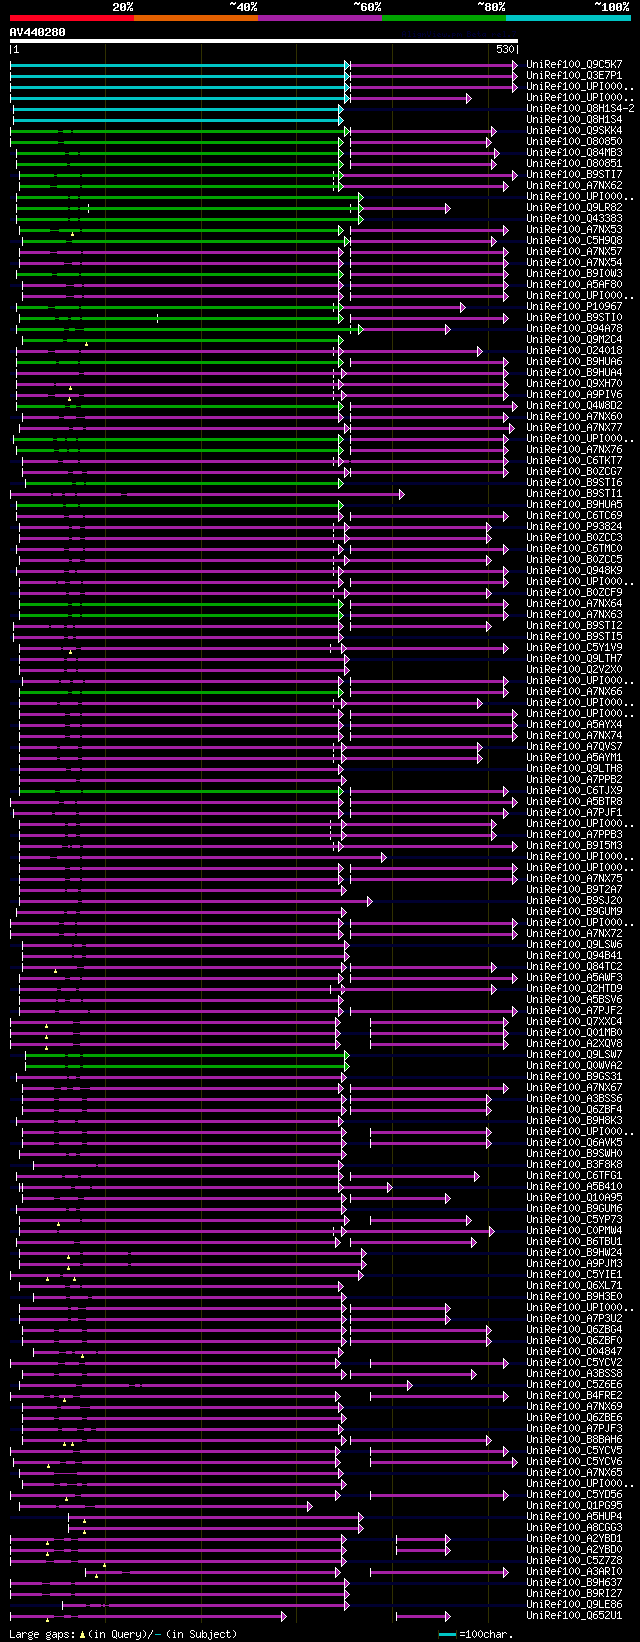
Task: Select the UniRef100_C6TKT7 label
Action: 574,460
